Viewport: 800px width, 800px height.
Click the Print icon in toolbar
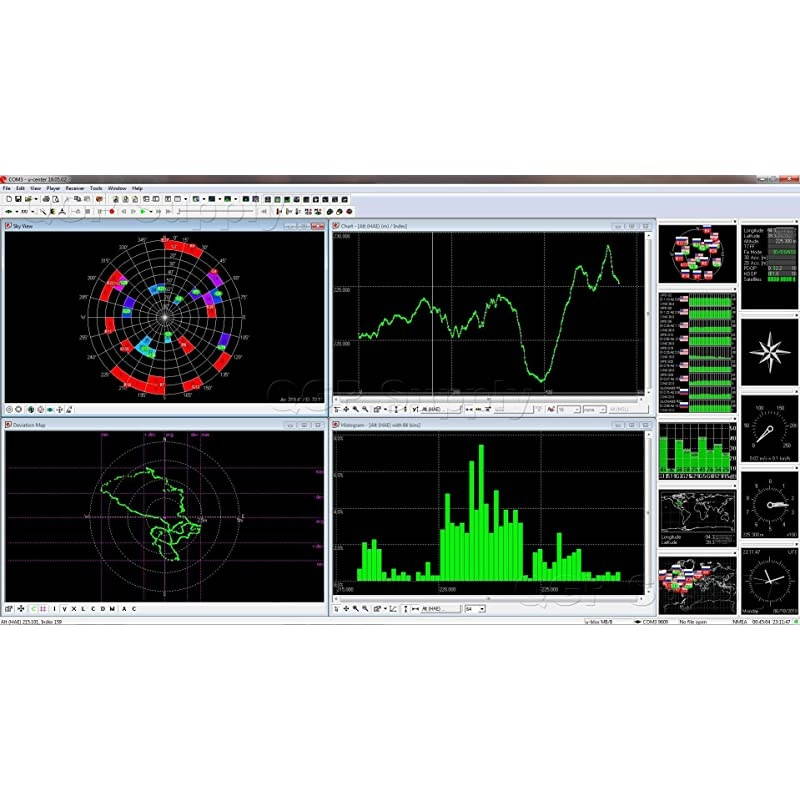pos(45,199)
